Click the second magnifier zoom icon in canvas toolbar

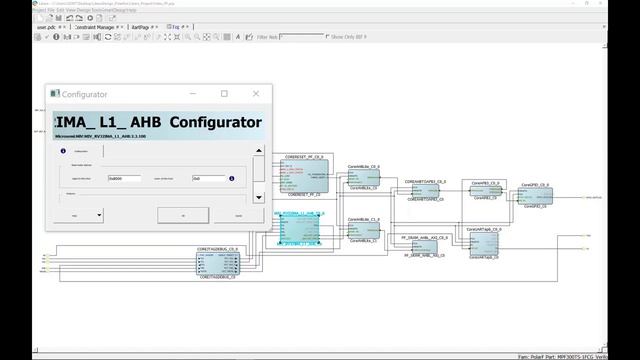[197, 37]
